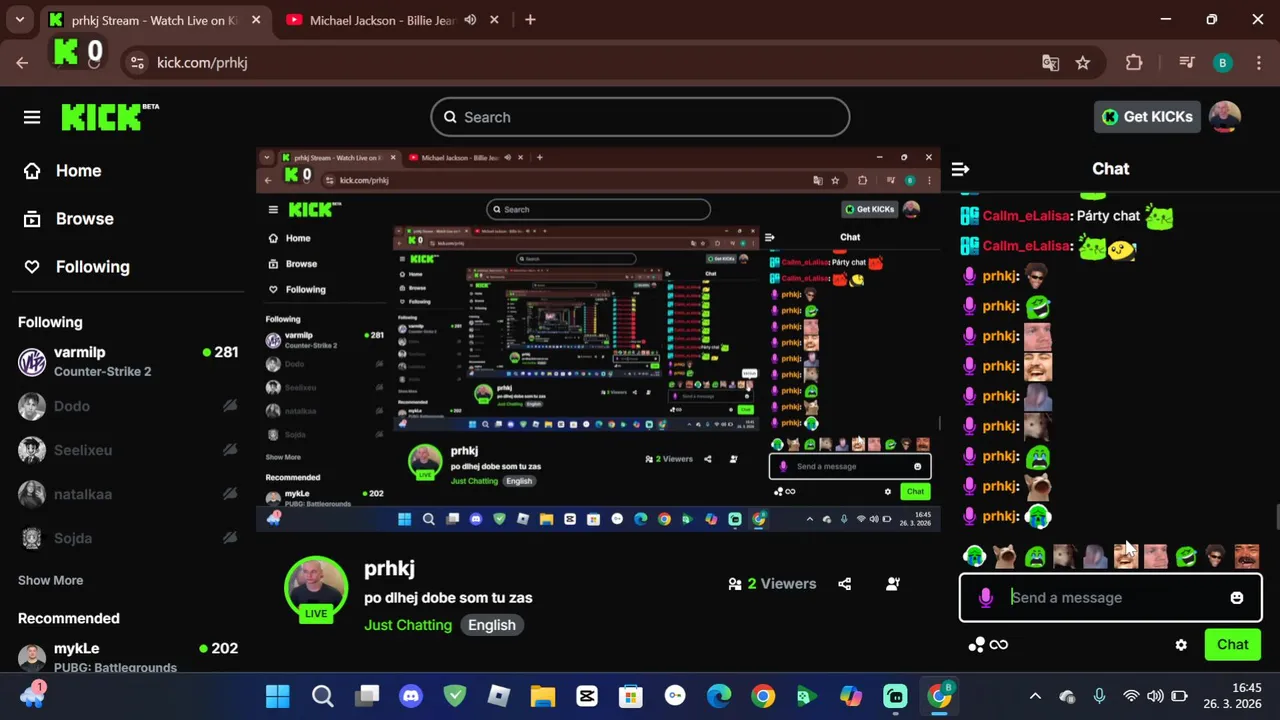Click the purple microphone badge in chat input
The height and width of the screenshot is (720, 1280).
[x=985, y=598]
